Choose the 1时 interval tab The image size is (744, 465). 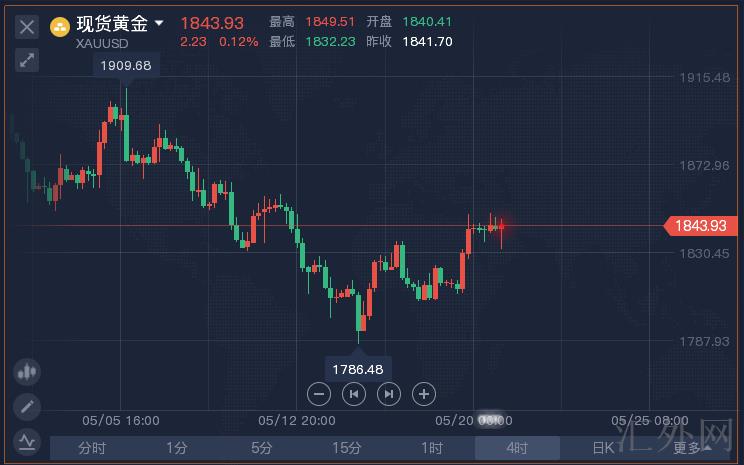tap(432, 448)
